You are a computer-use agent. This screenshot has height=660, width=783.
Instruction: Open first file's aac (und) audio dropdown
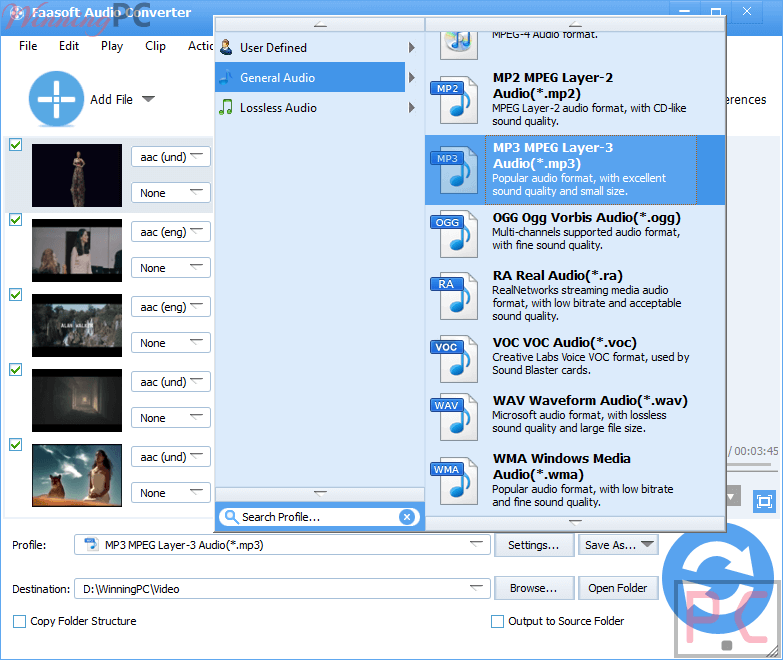[171, 157]
